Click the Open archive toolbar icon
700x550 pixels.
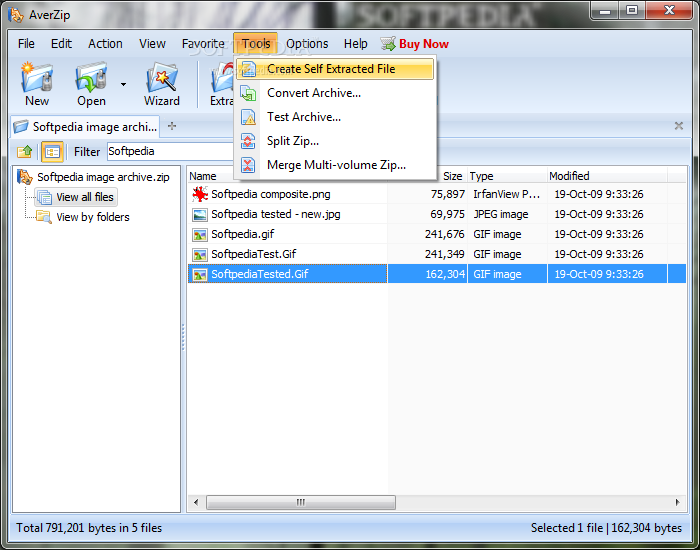click(92, 77)
